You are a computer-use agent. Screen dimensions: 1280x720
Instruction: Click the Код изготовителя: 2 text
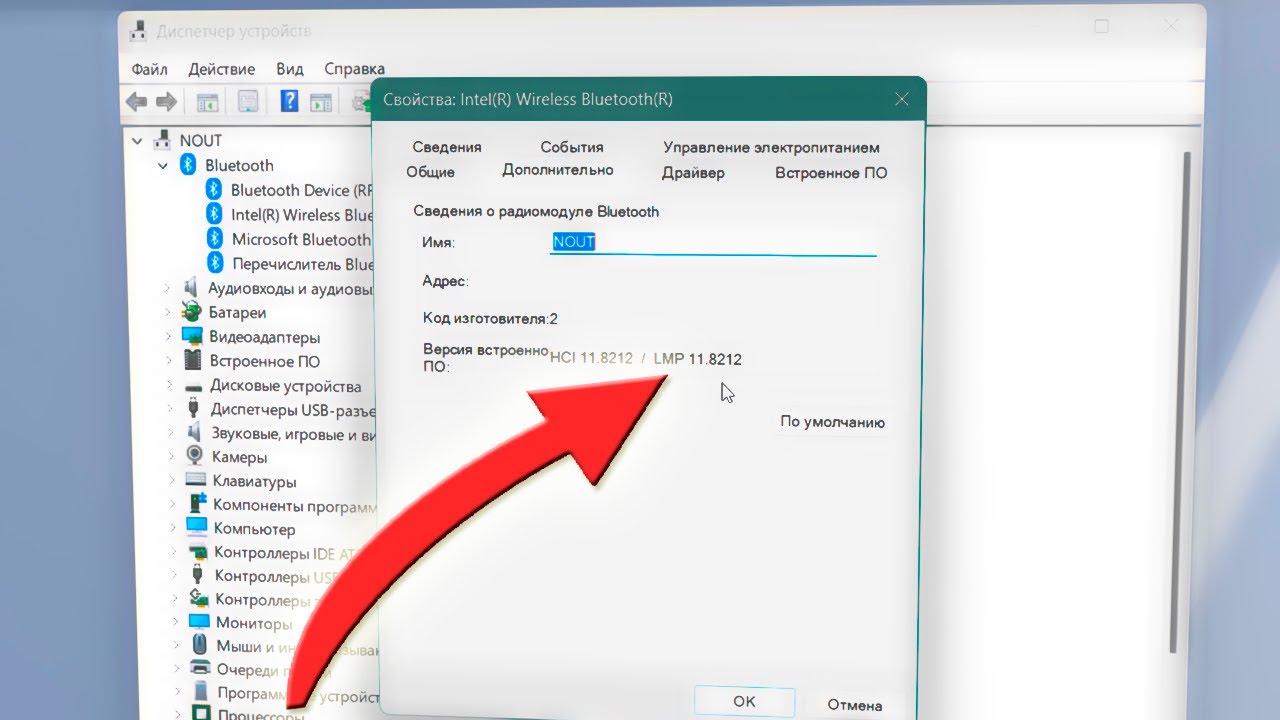point(490,318)
